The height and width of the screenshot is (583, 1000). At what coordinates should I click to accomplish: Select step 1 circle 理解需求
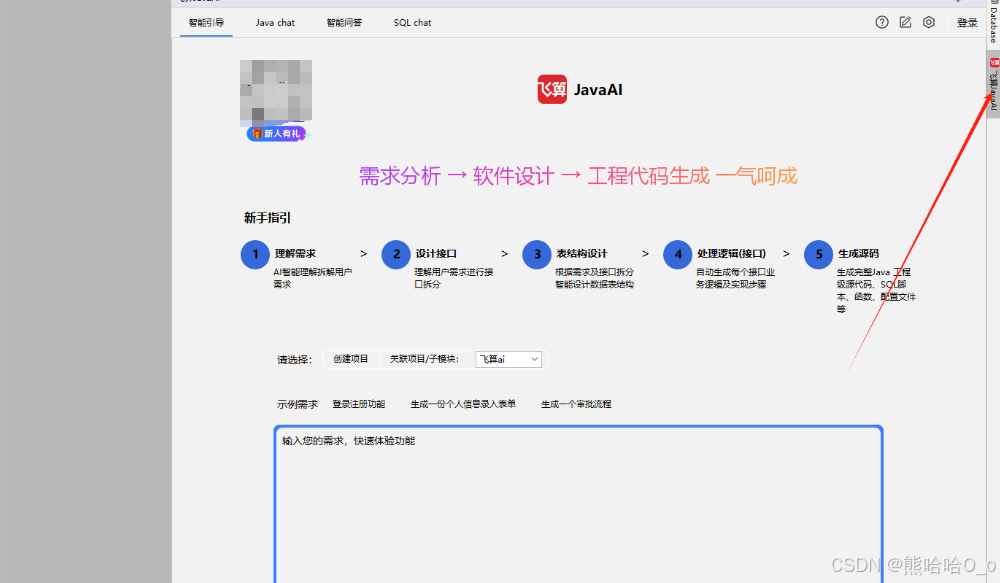tap(255, 255)
